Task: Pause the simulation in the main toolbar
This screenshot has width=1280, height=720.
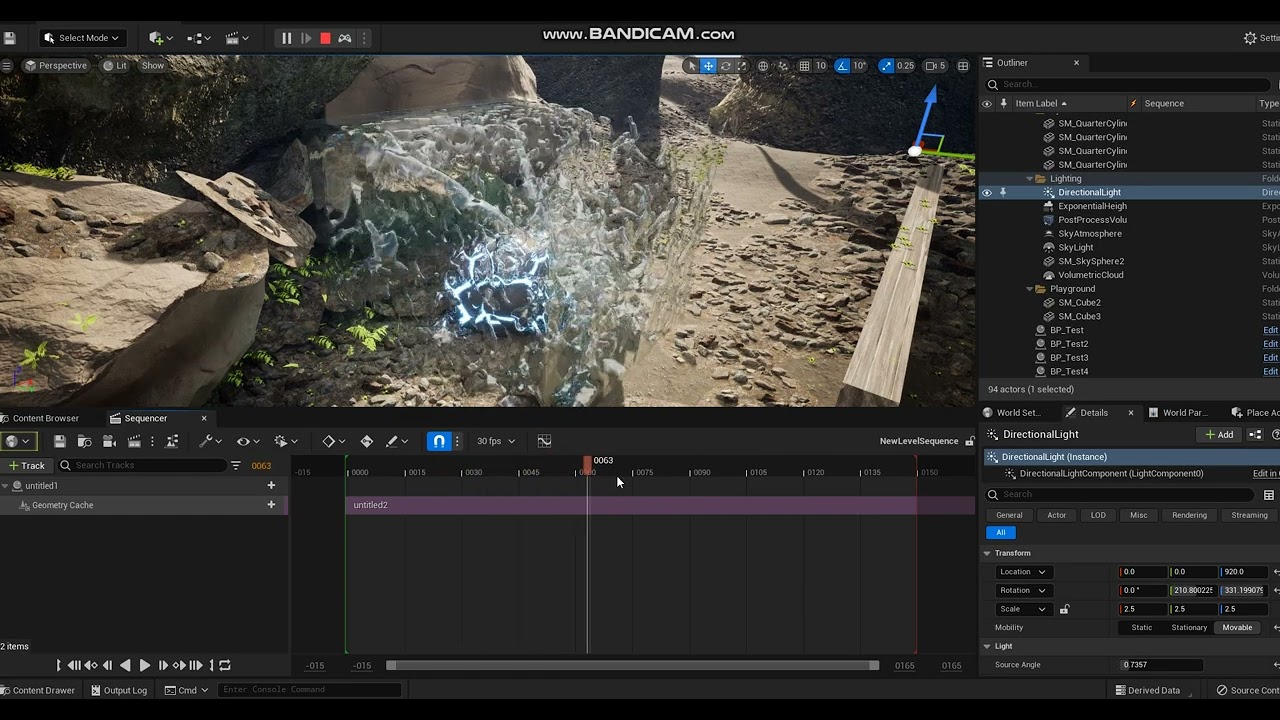Action: click(x=286, y=38)
